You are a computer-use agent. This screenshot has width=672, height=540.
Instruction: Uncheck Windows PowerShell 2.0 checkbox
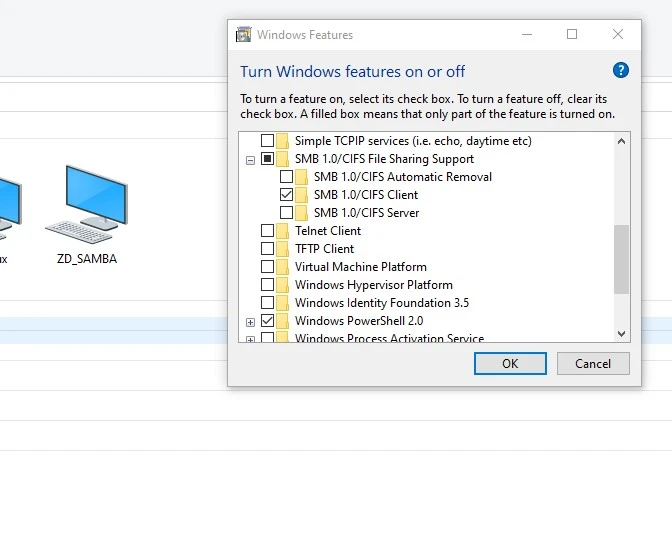tap(267, 321)
